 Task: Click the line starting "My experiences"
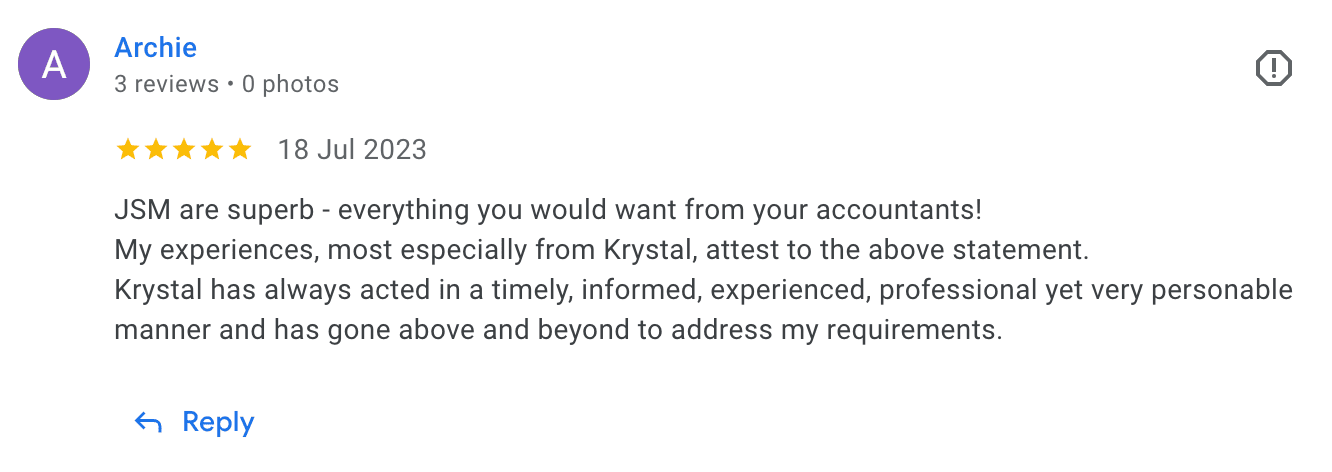point(600,250)
